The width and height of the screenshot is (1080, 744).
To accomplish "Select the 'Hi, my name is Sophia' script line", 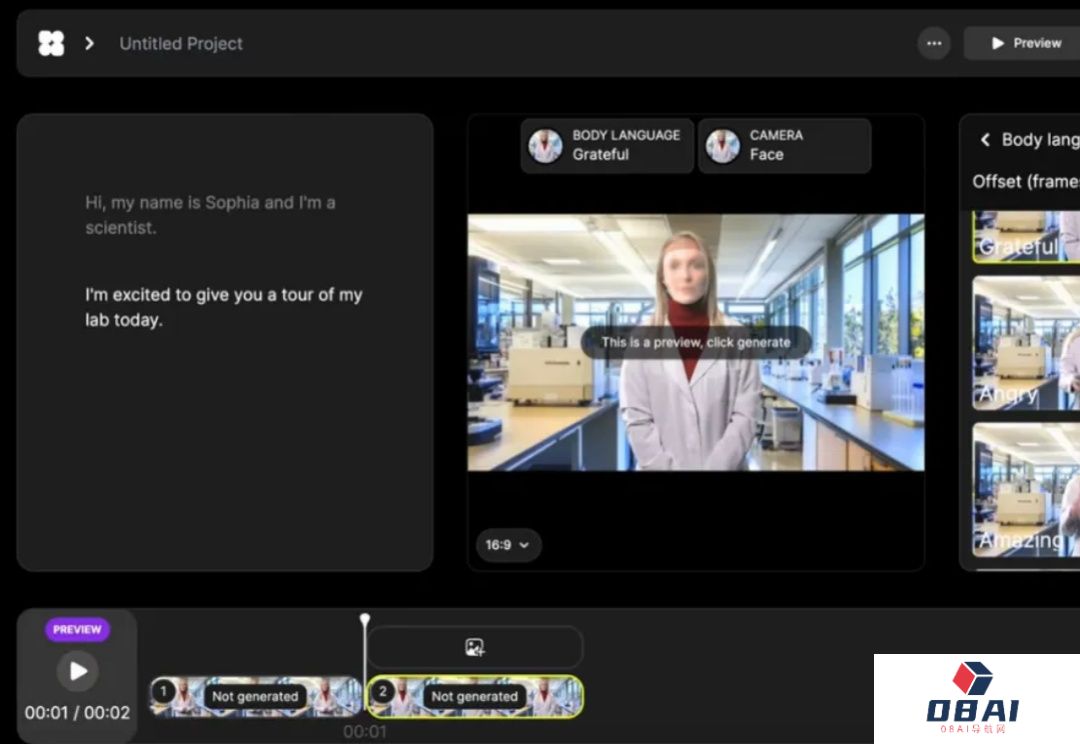I will tap(210, 215).
